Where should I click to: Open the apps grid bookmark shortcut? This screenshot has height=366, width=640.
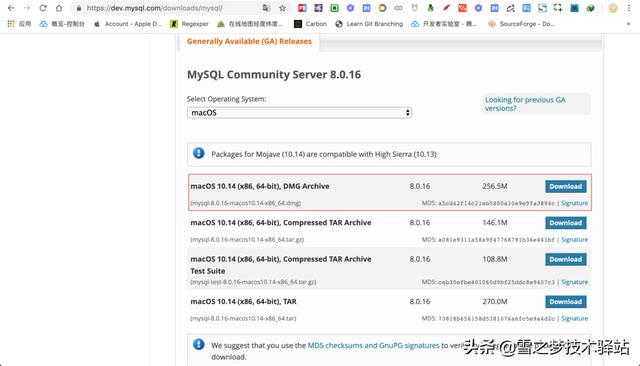pyautogui.click(x=19, y=24)
